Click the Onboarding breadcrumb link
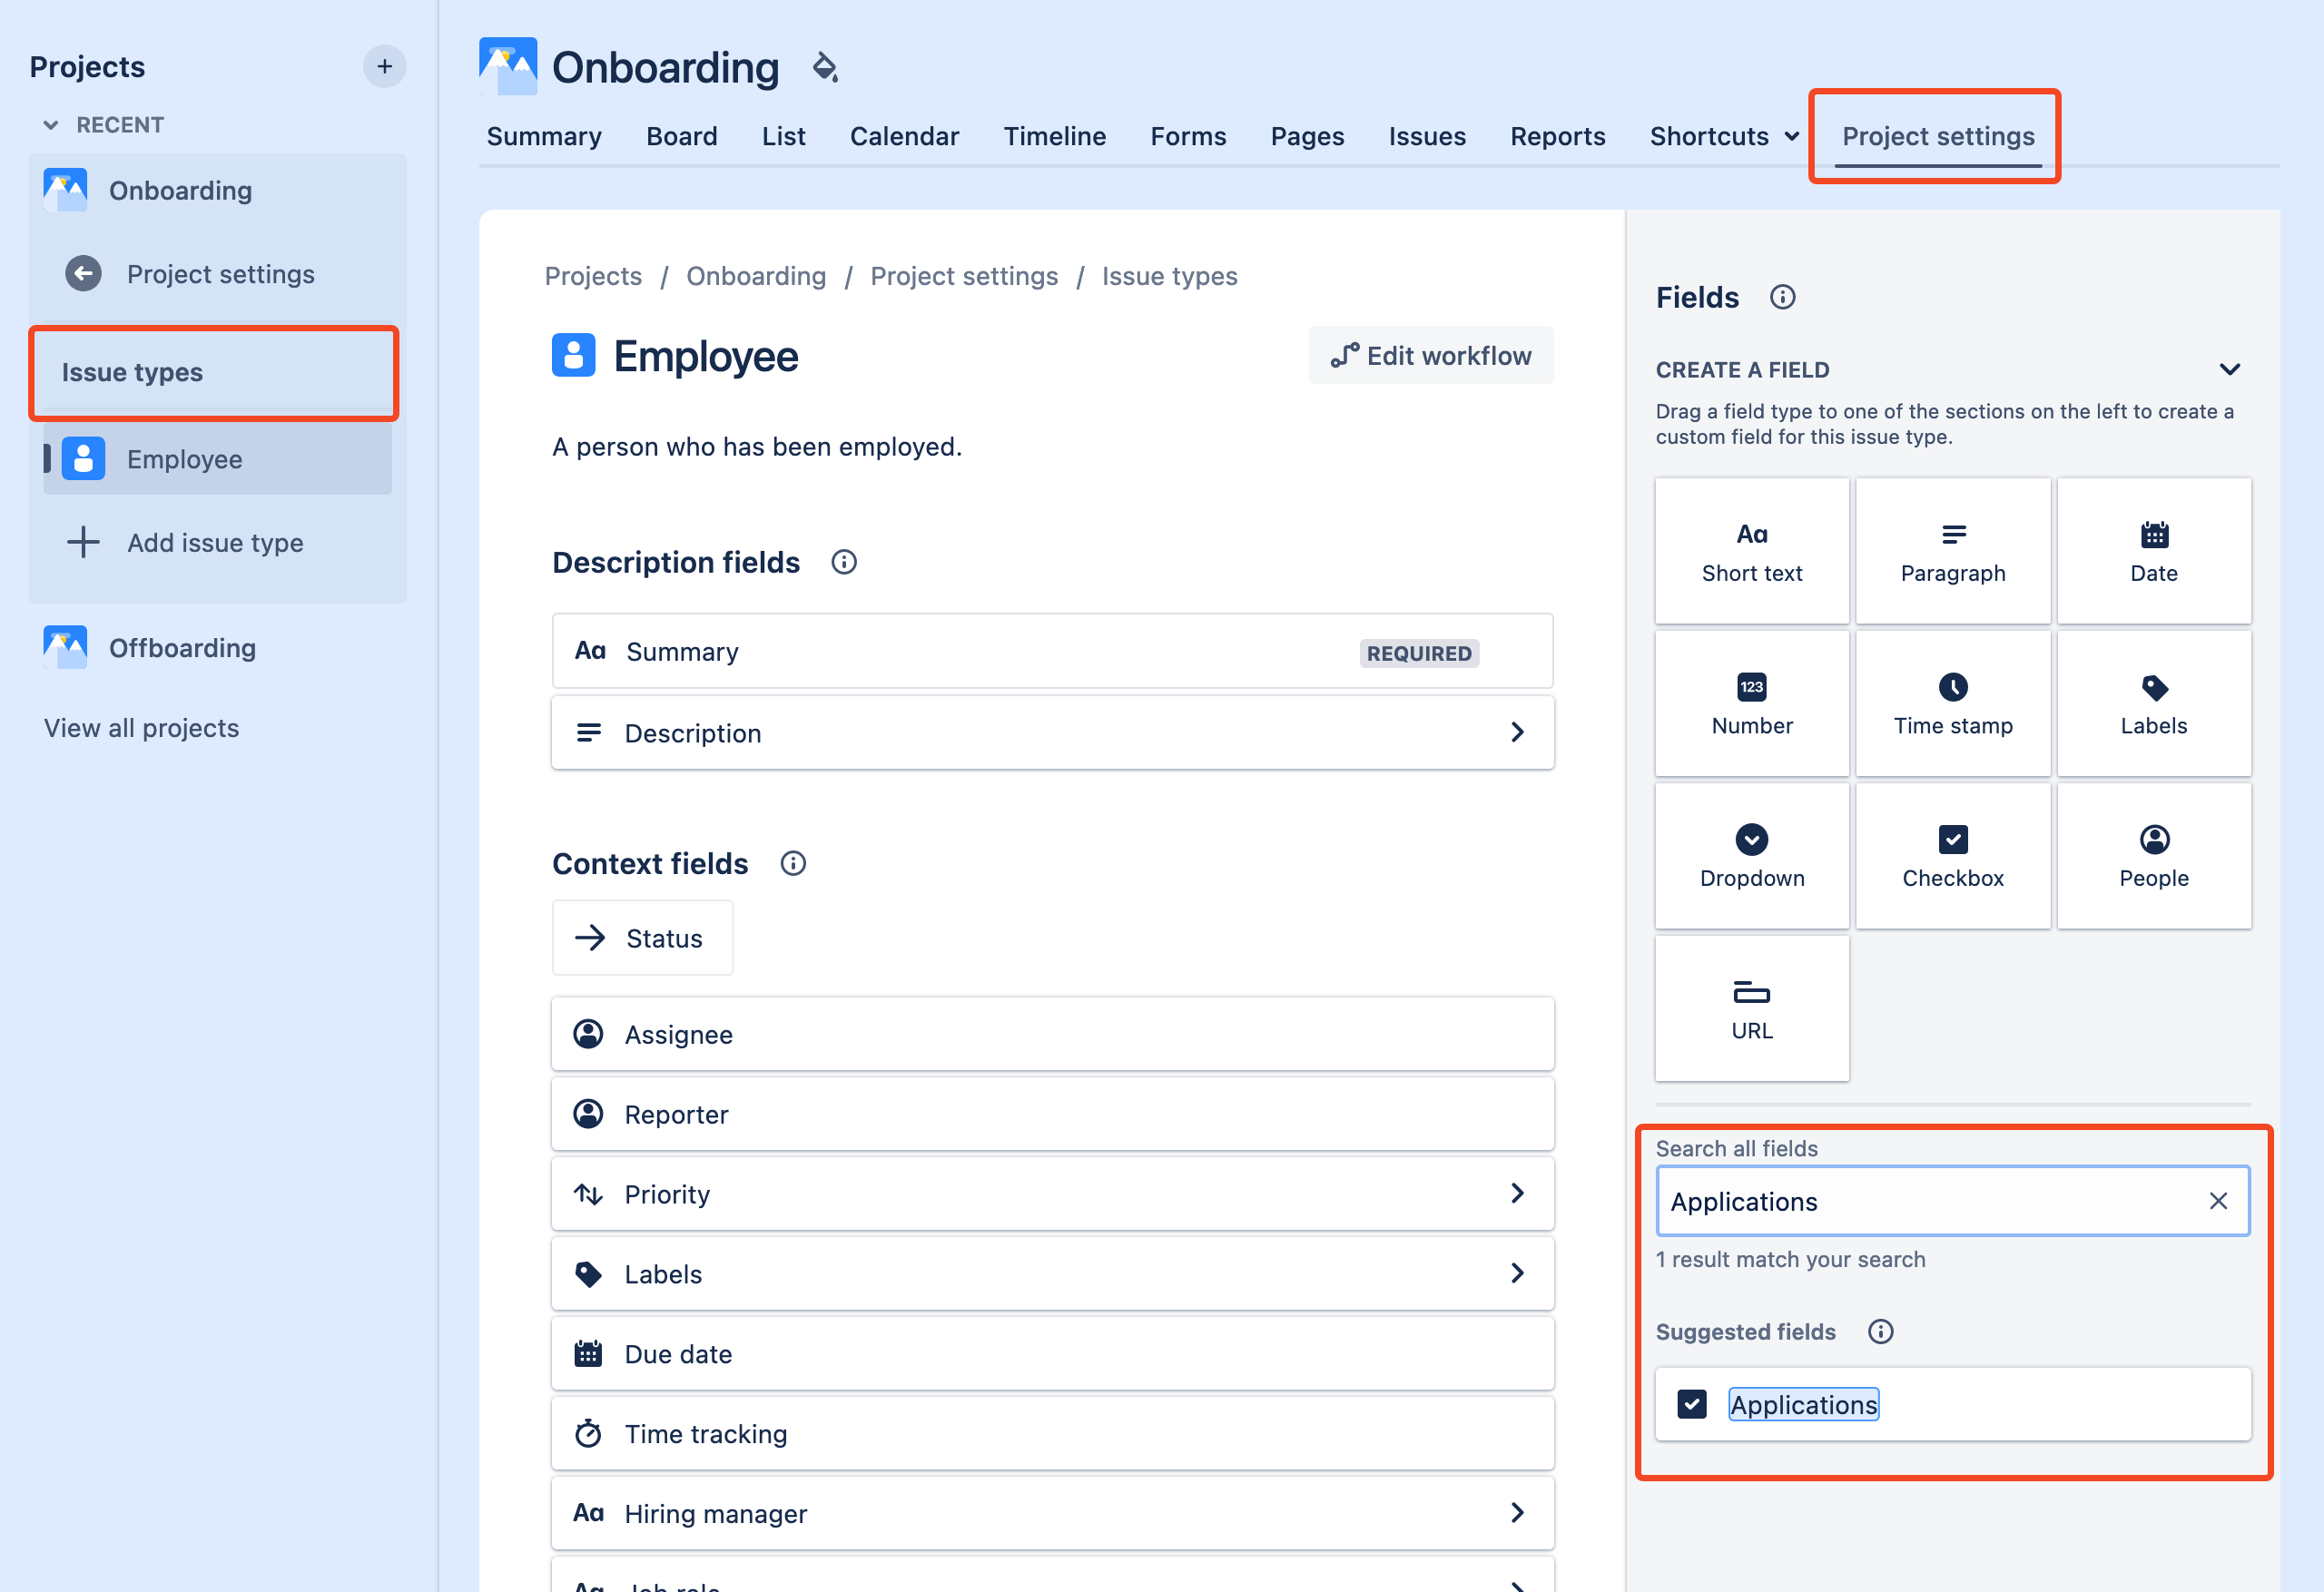Image resolution: width=2324 pixels, height=1592 pixels. [756, 276]
